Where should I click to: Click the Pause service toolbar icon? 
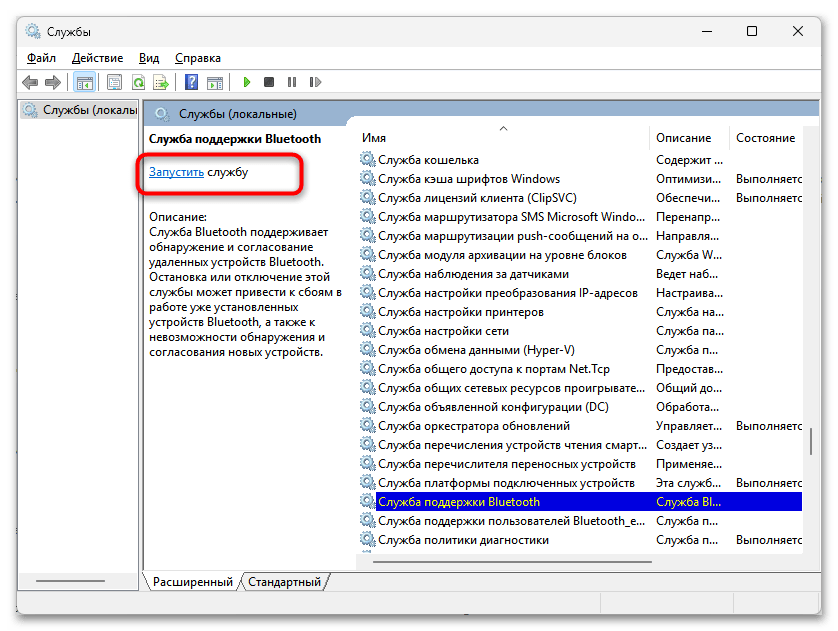[x=292, y=82]
